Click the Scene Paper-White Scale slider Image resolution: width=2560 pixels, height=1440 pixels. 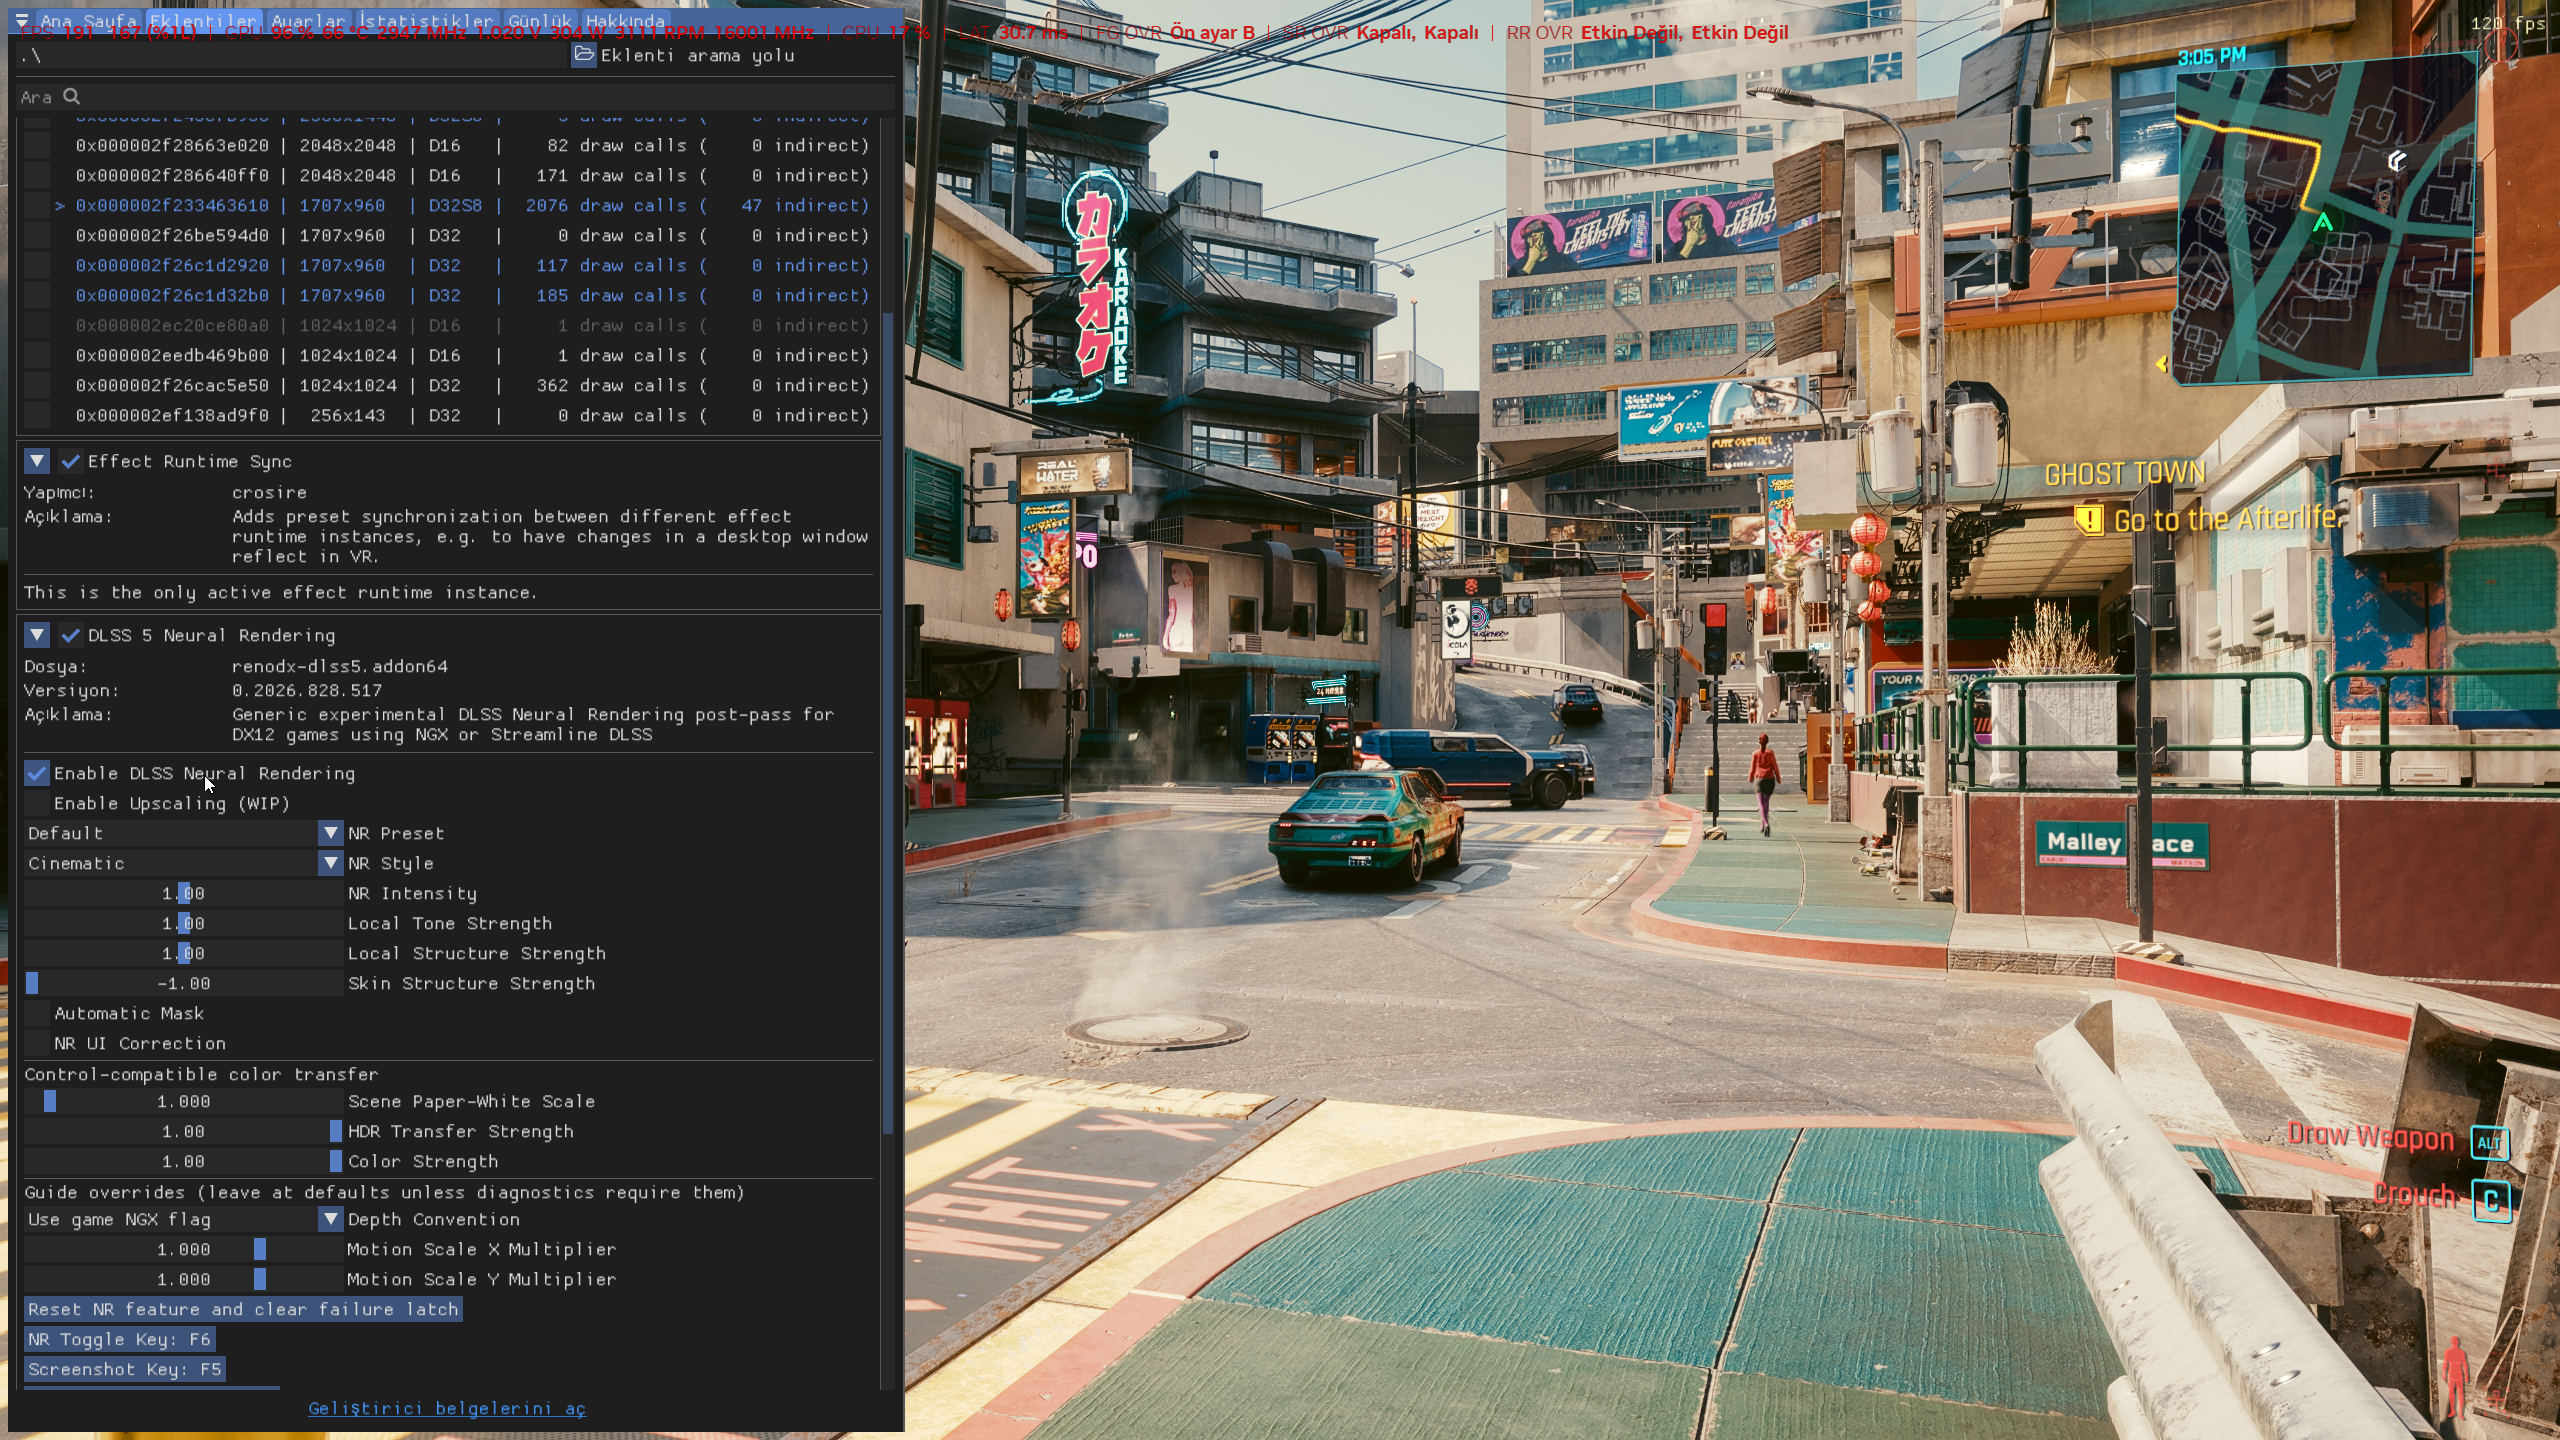tap(184, 1101)
